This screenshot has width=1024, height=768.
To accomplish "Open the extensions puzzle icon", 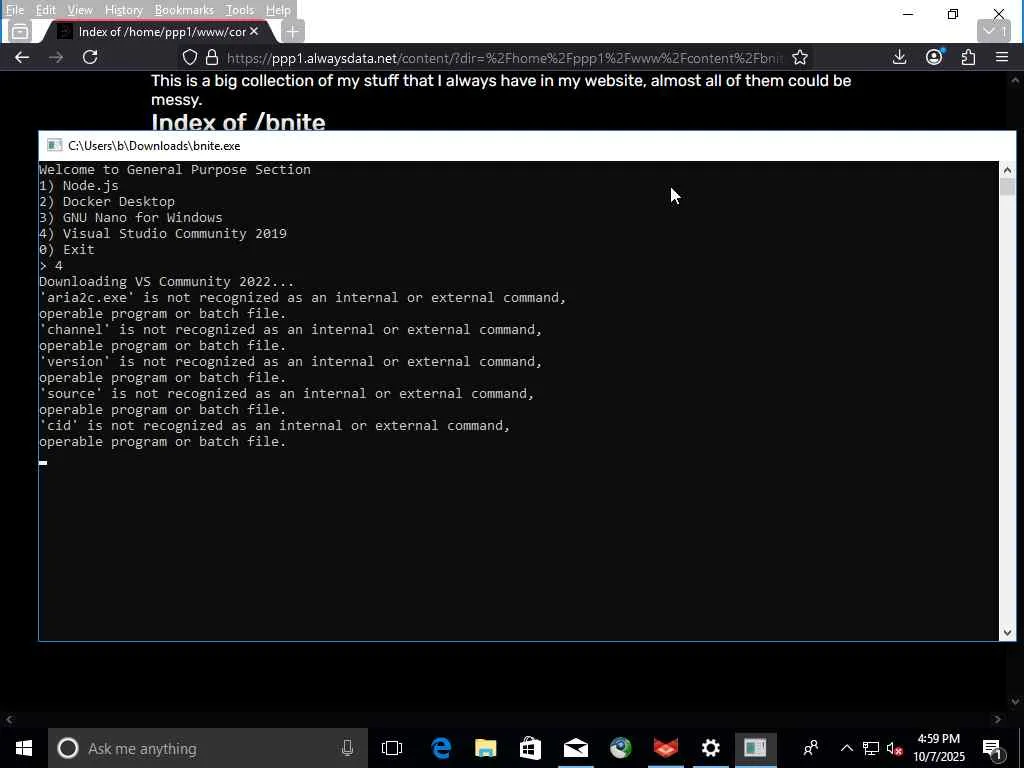I will coord(968,57).
